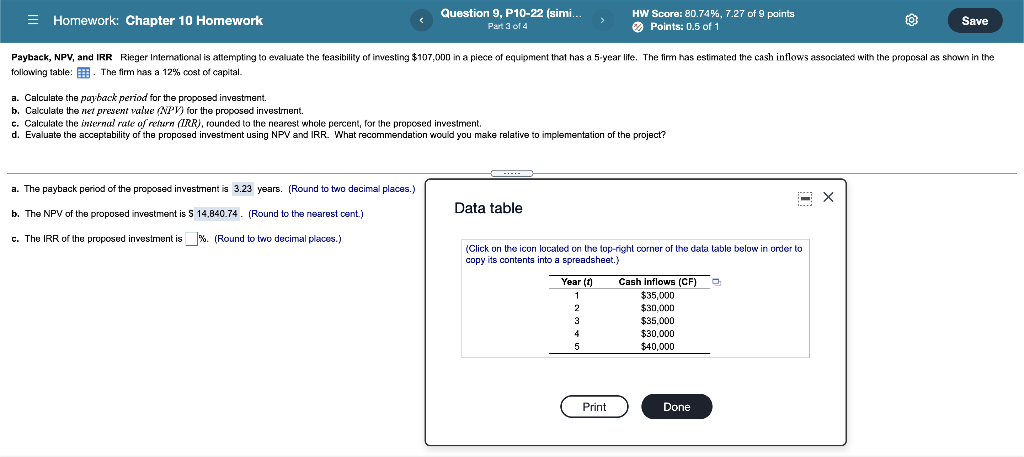The width and height of the screenshot is (1024, 457).
Task: Expand the divider handle with dots
Action: point(512,174)
